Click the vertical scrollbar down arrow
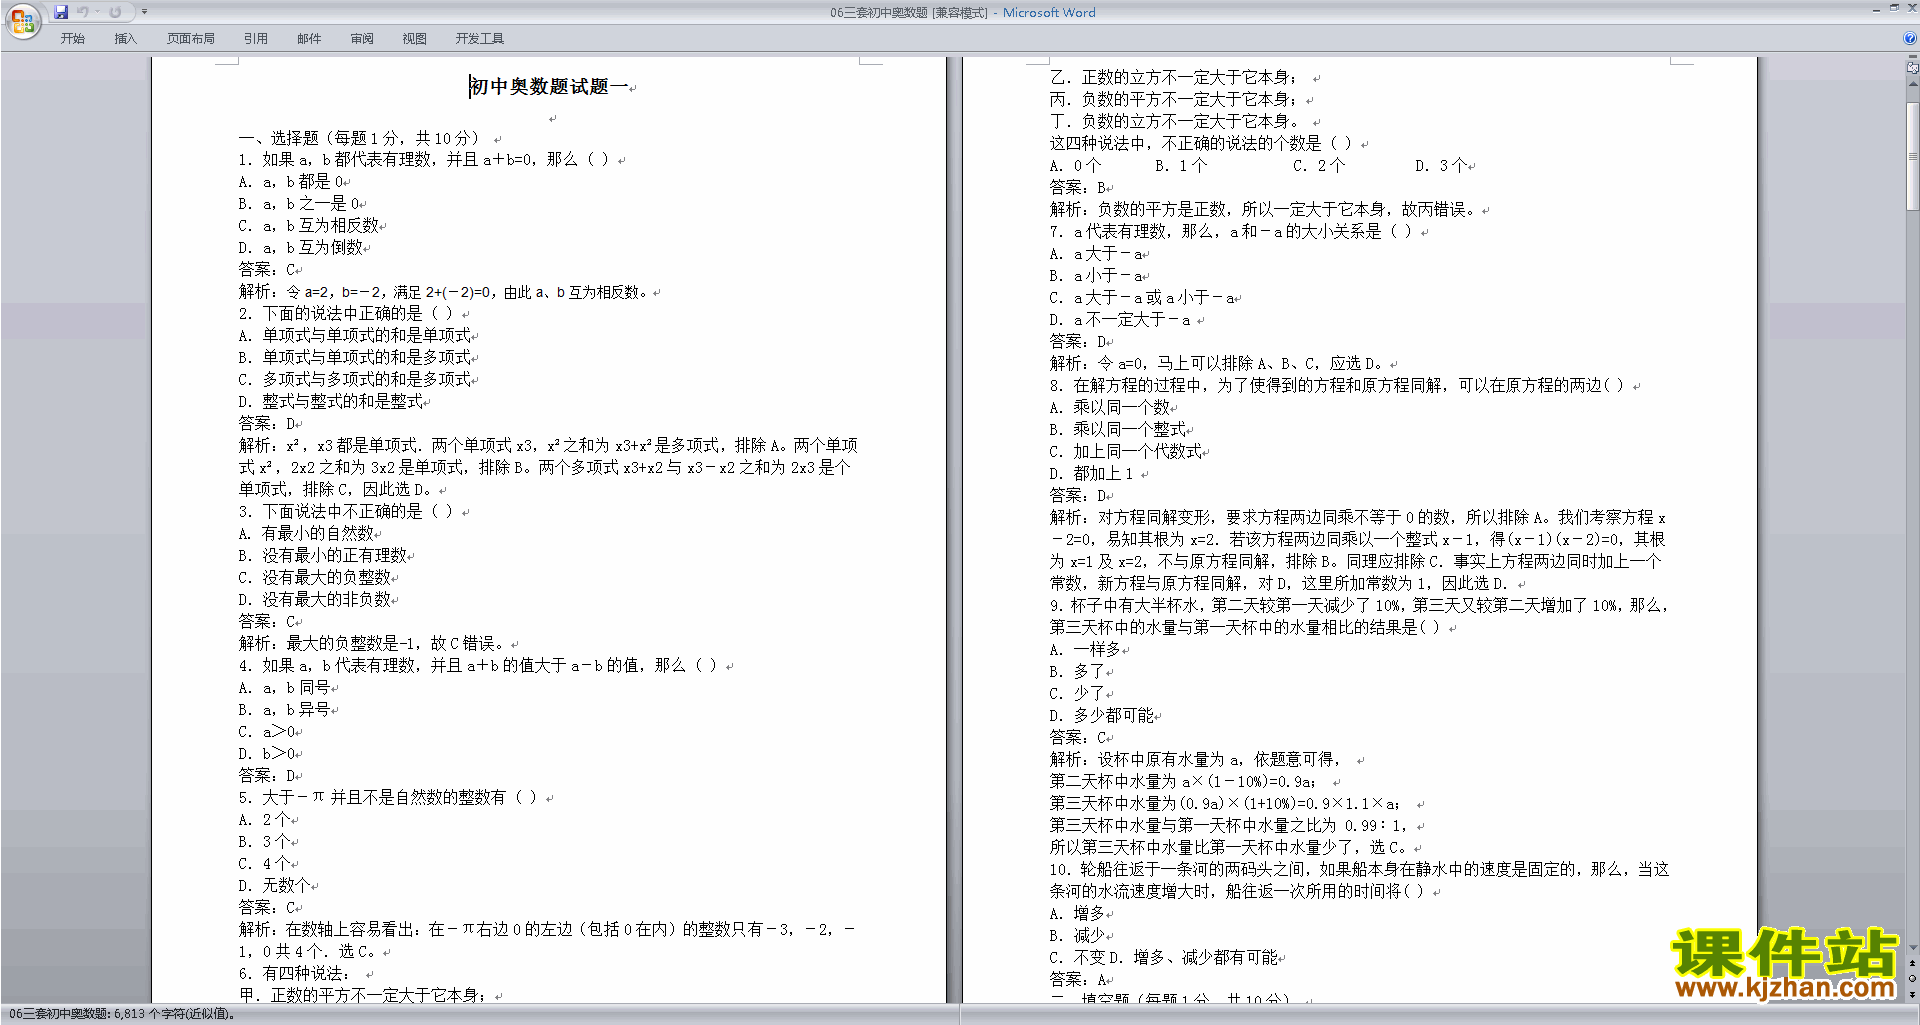Image resolution: width=1920 pixels, height=1025 pixels. click(x=1913, y=947)
